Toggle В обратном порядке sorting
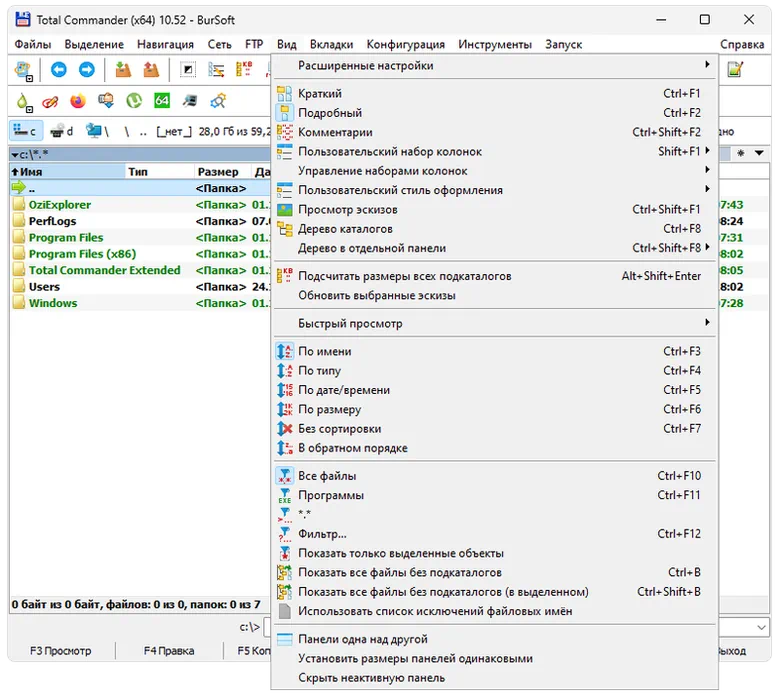 494,448
